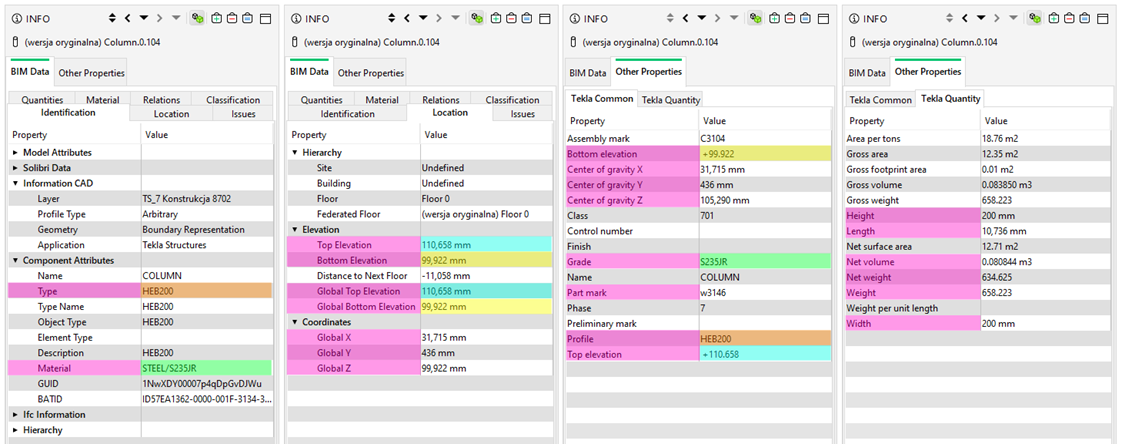
Task: Remove from selection basket in the Location panel
Action: [x=512, y=18]
